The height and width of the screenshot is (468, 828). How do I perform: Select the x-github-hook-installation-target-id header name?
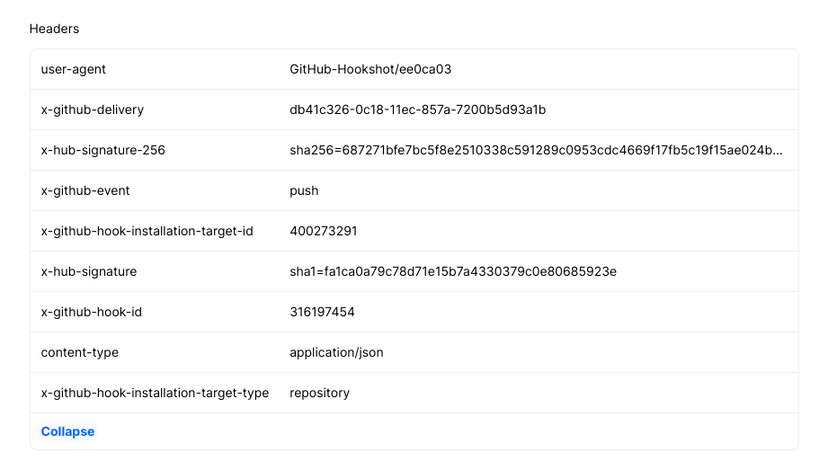[147, 231]
